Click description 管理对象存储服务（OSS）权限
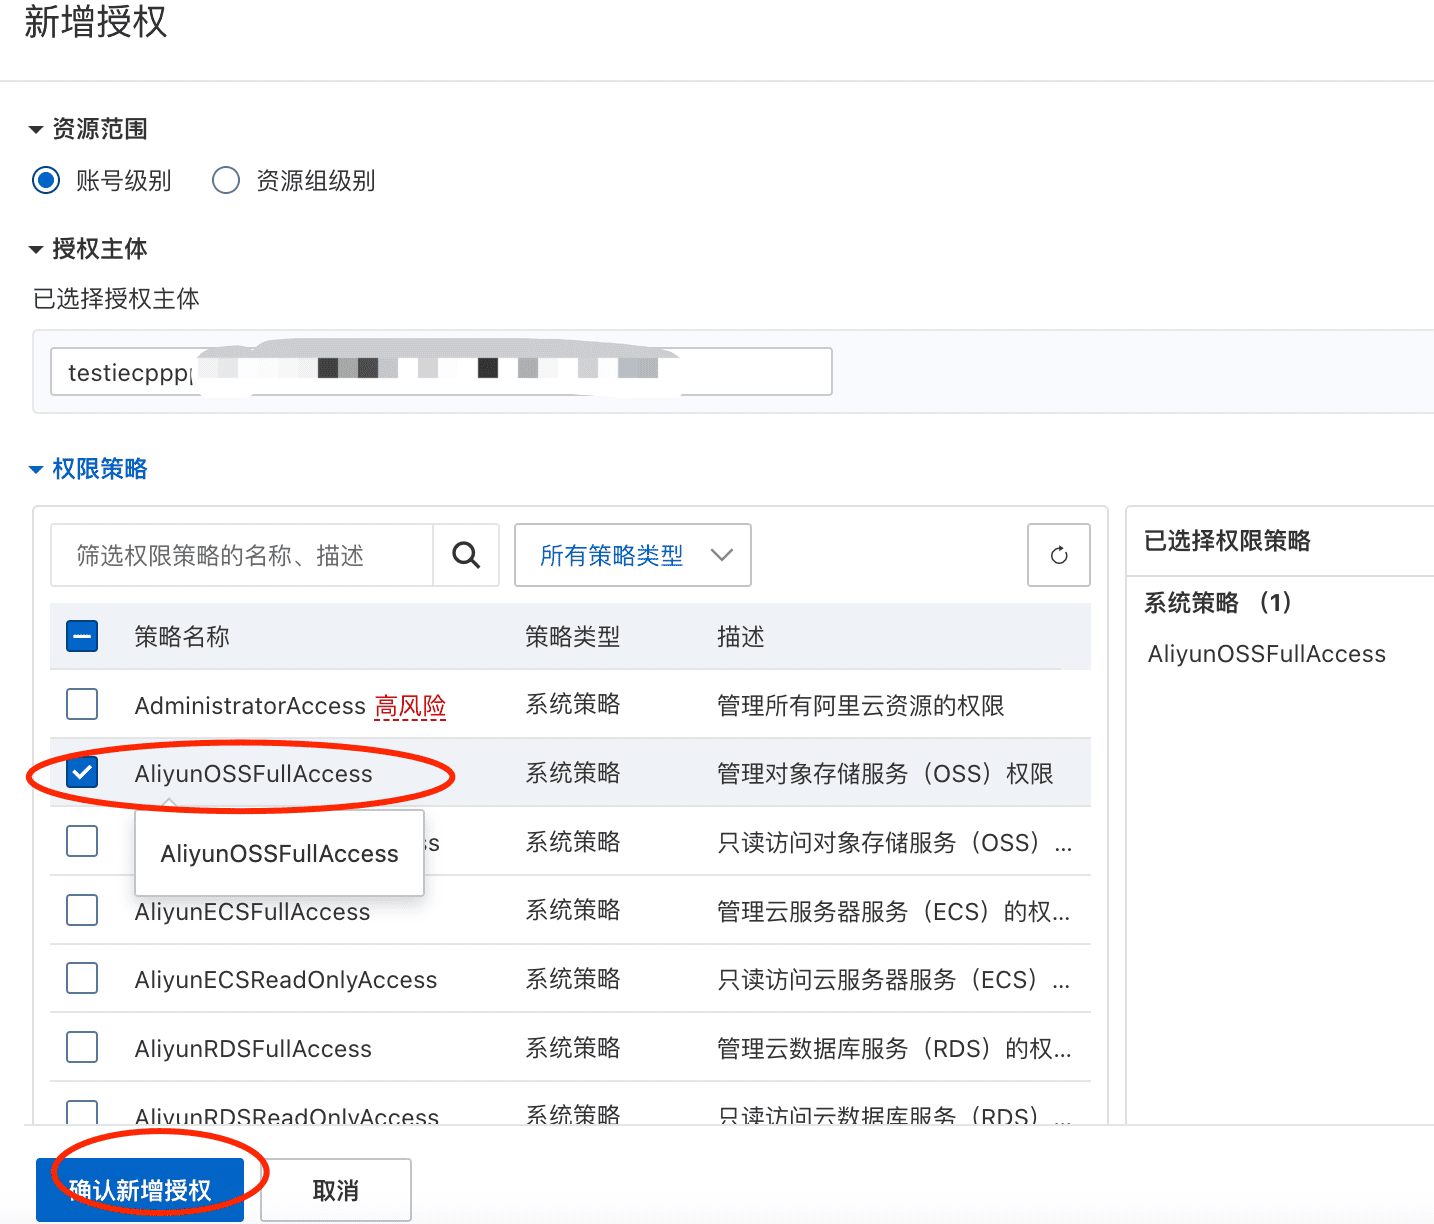Image resolution: width=1434 pixels, height=1224 pixels. tap(885, 774)
